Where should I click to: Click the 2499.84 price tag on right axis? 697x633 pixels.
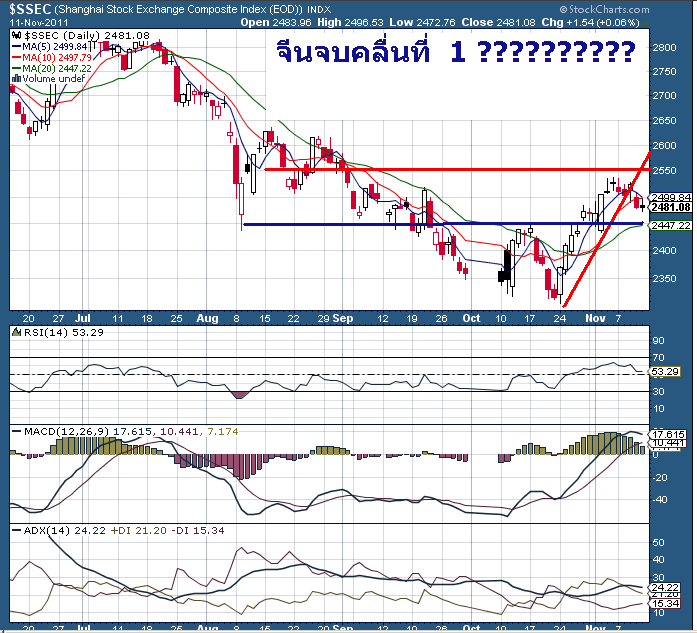pos(670,198)
